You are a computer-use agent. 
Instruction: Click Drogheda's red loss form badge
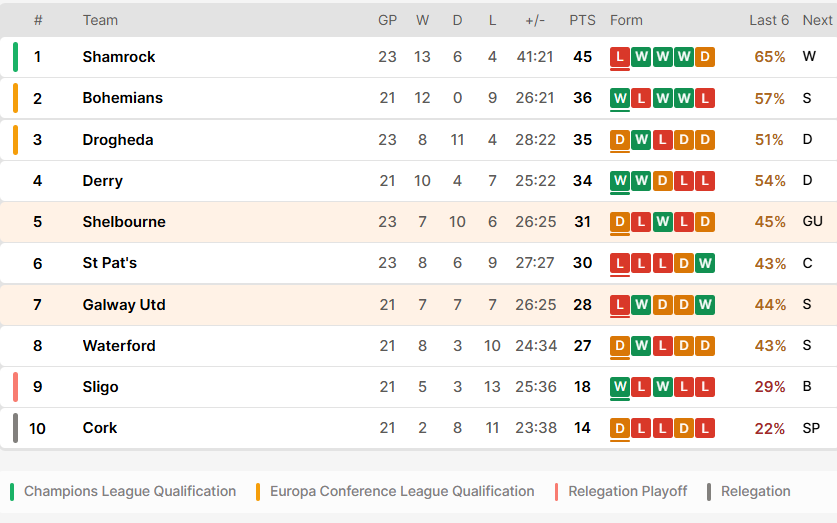coord(662,140)
